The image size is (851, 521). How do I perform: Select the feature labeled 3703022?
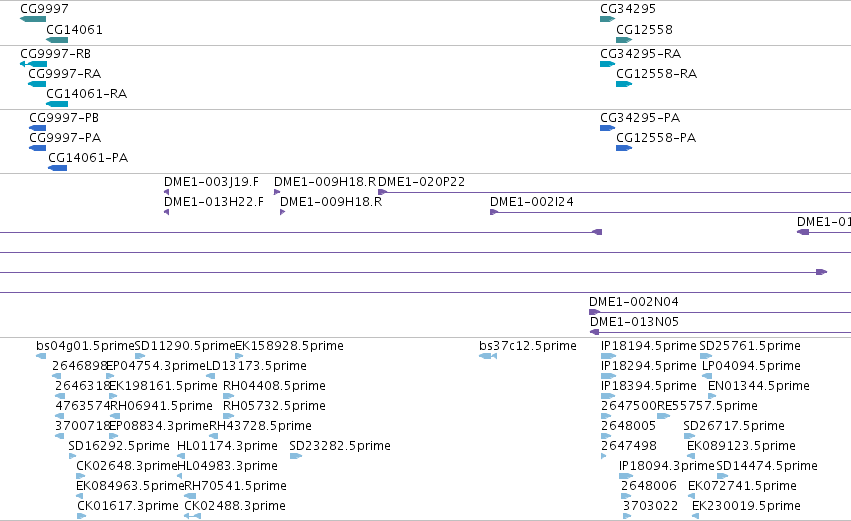(x=650, y=506)
